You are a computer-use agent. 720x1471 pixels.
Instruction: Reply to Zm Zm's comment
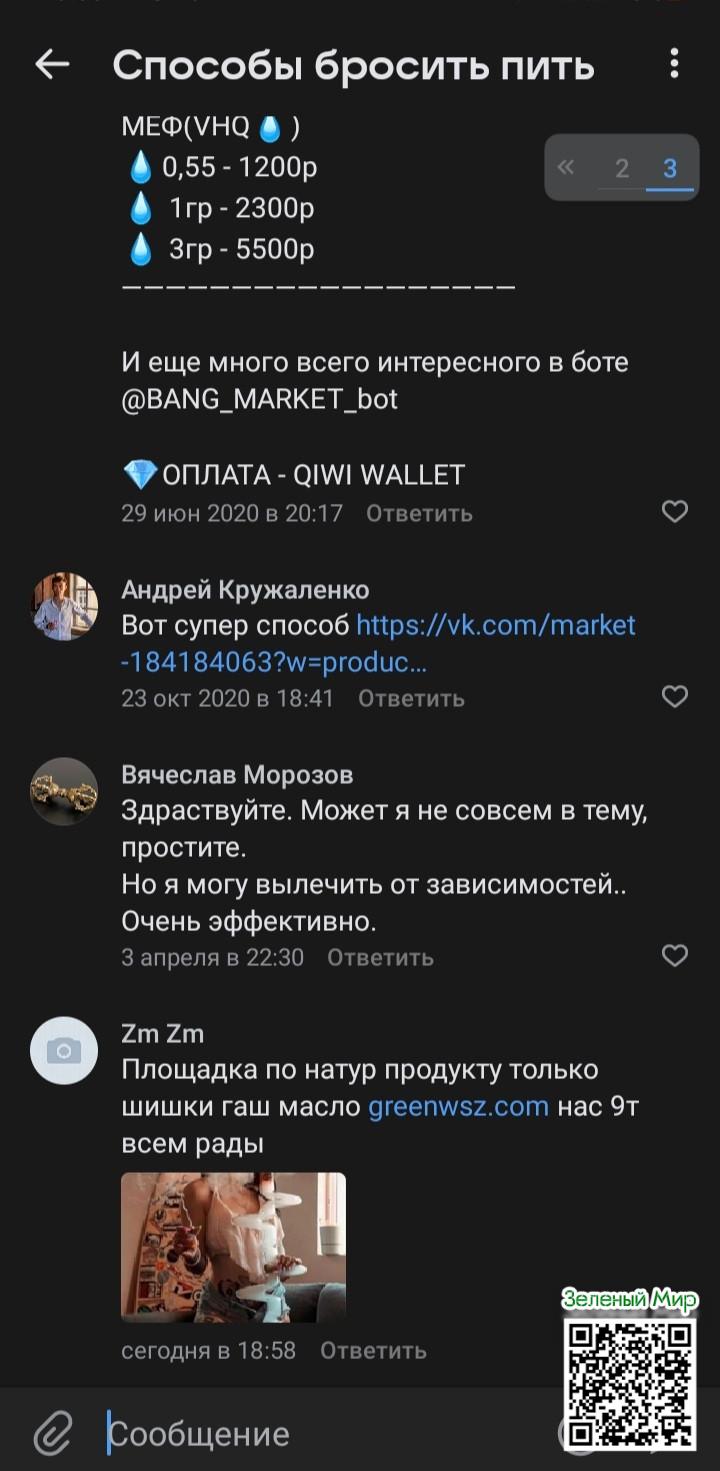tap(373, 1350)
